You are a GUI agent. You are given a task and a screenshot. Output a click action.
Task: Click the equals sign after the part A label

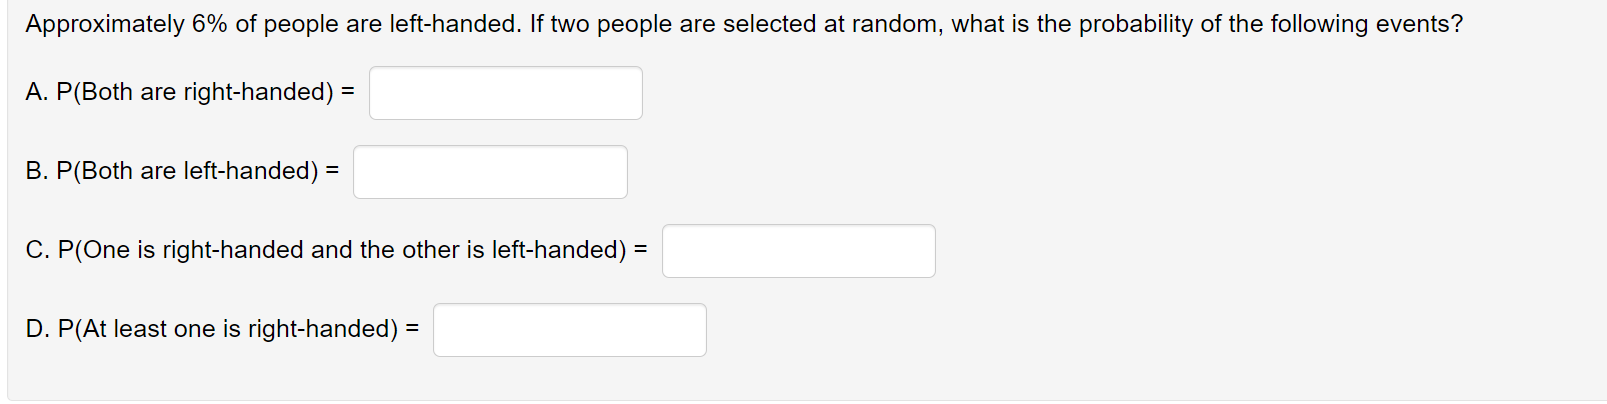click(348, 92)
